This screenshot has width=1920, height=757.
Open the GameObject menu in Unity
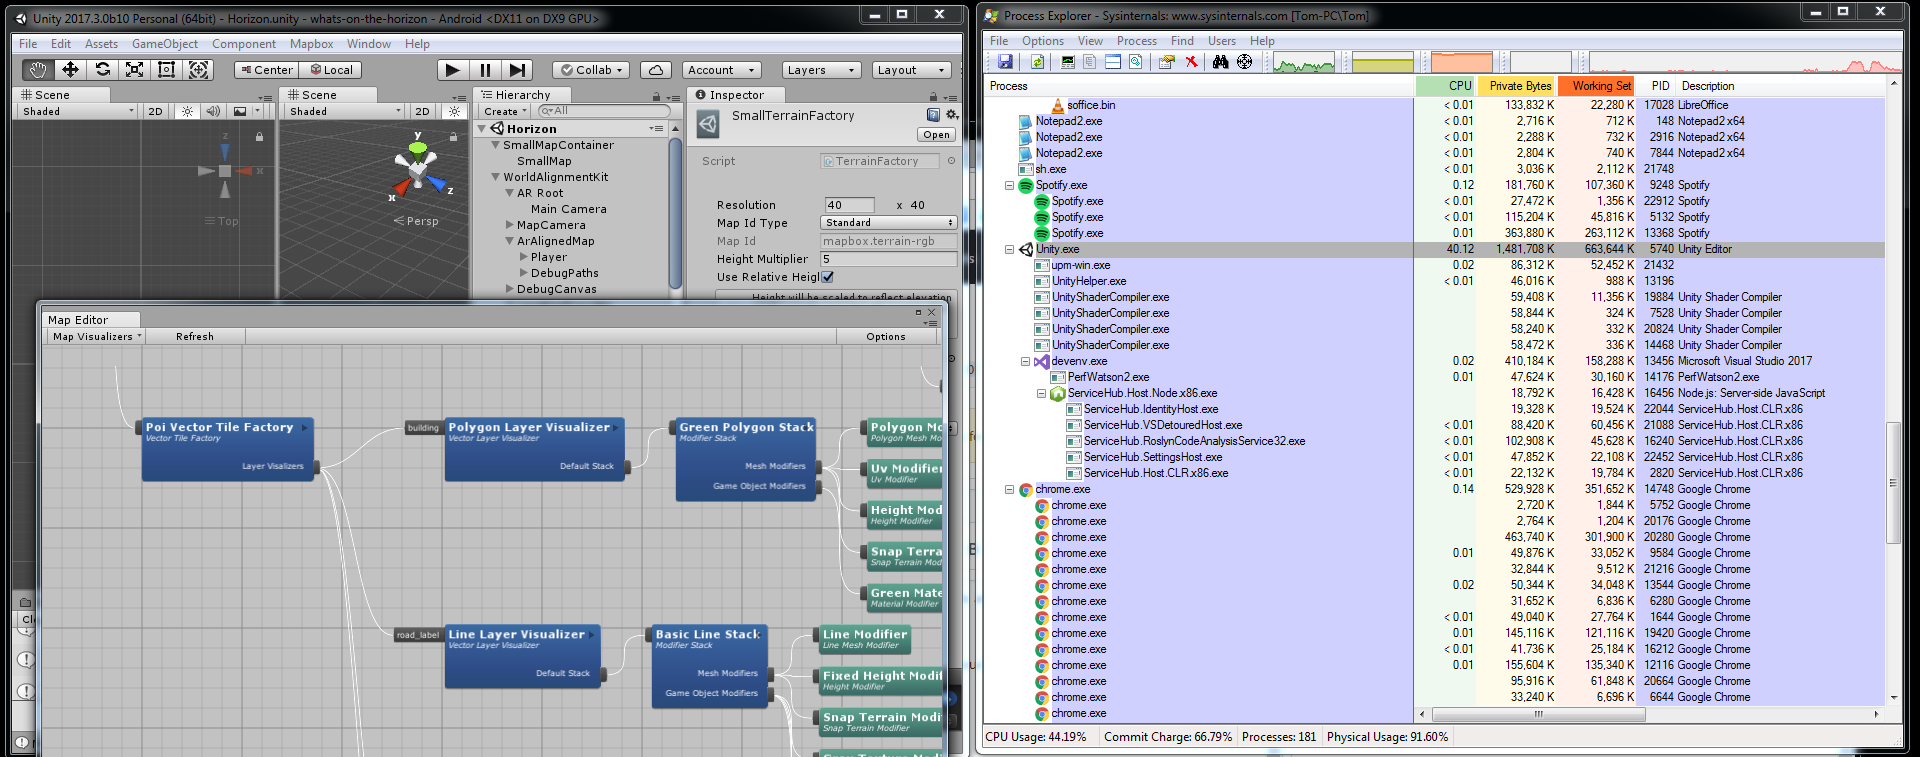point(165,44)
